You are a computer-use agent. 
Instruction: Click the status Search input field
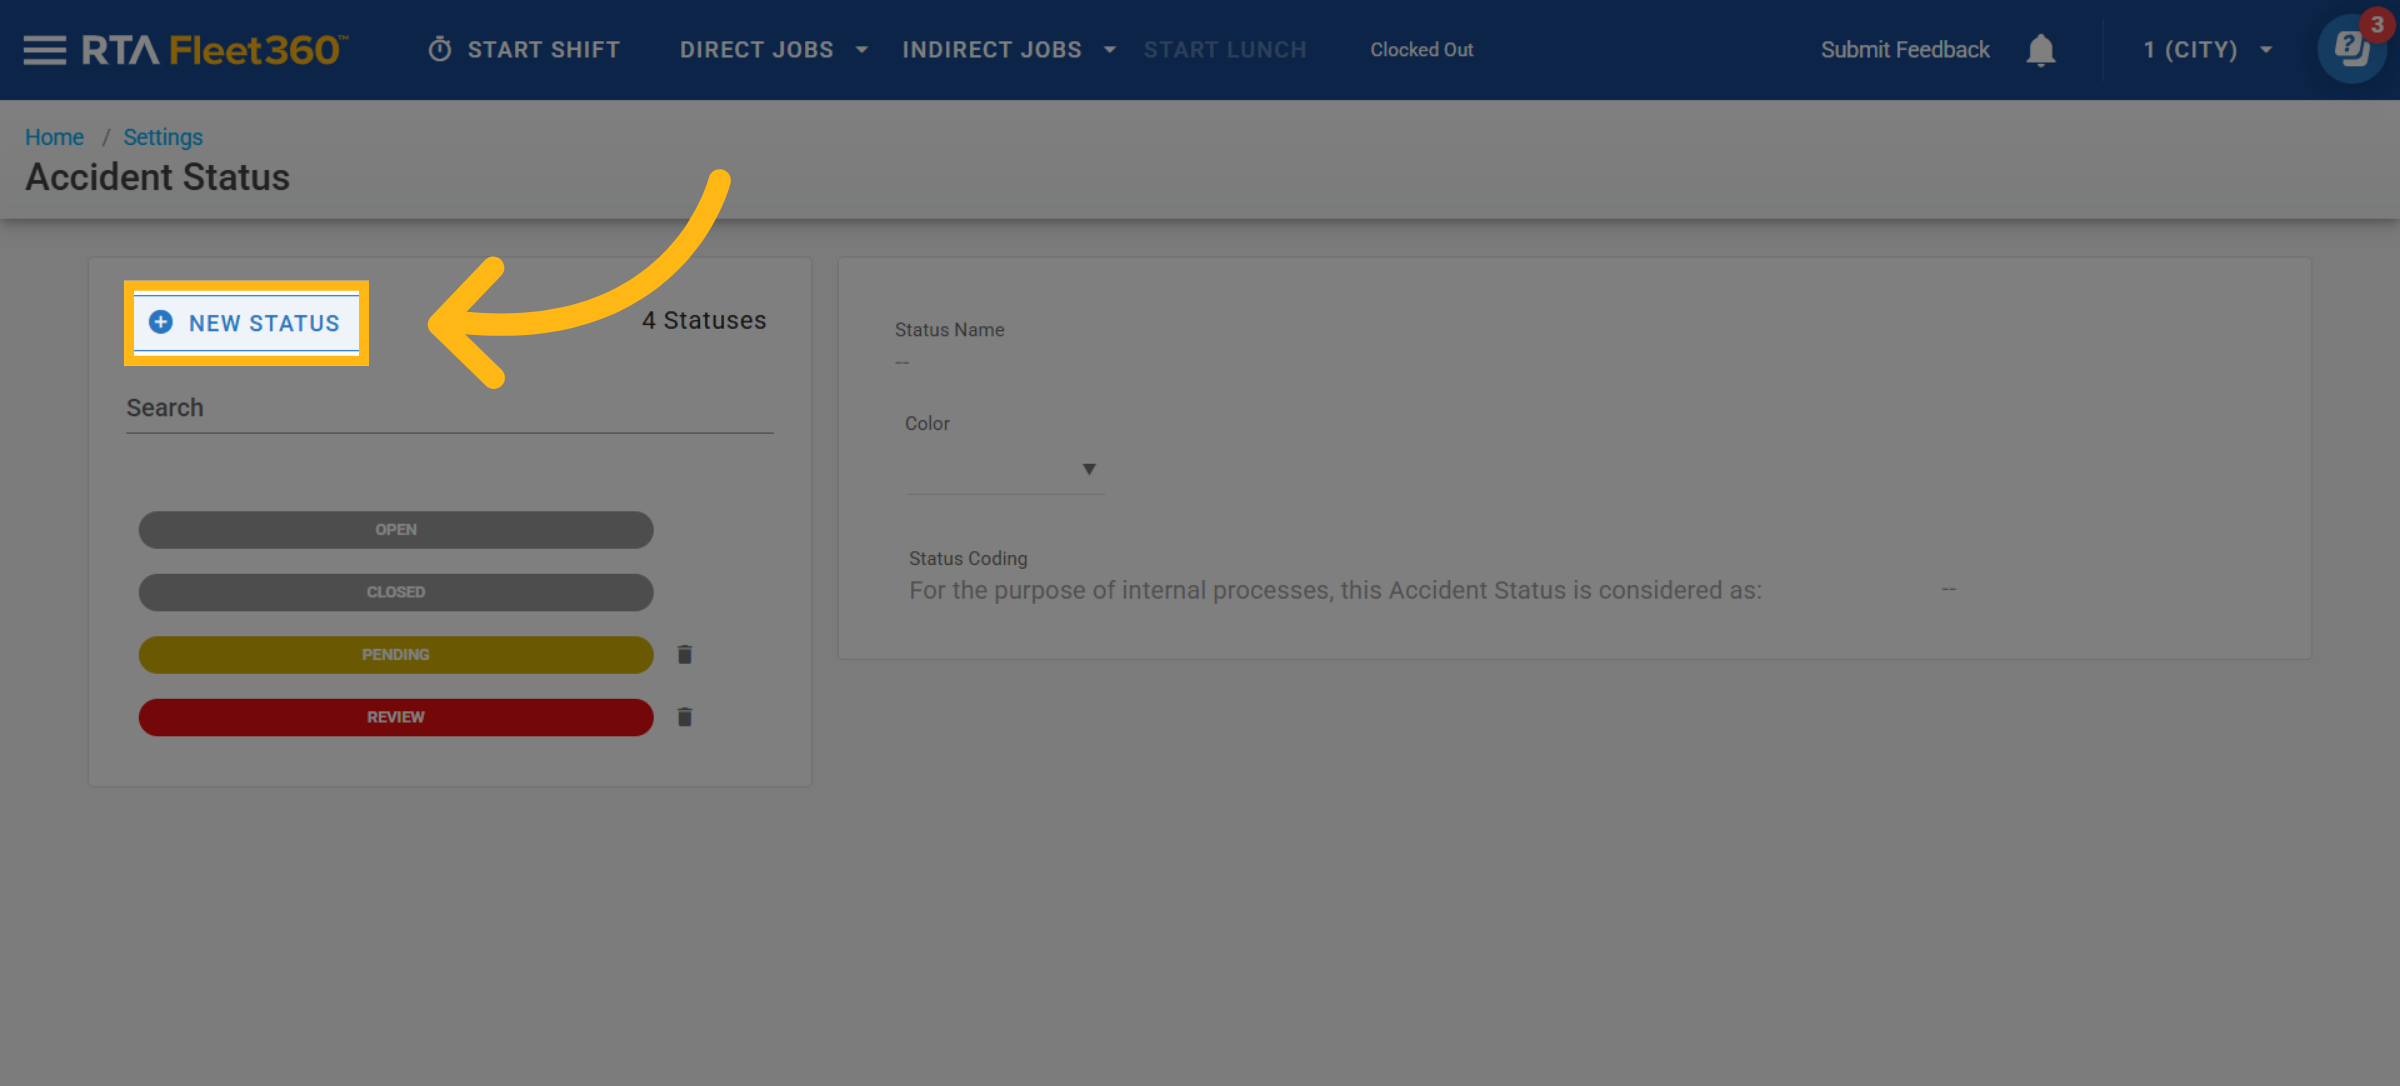point(449,409)
